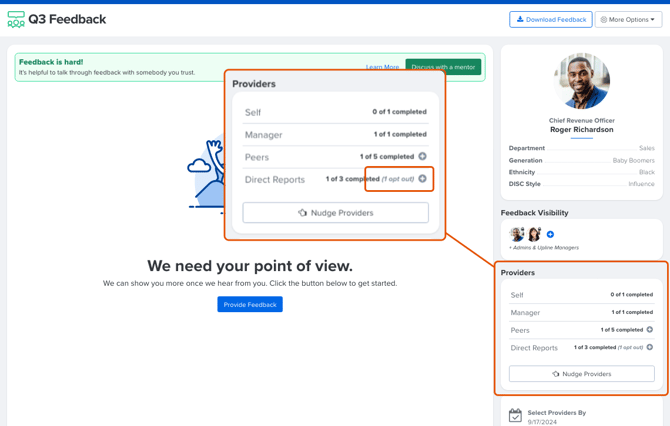Click plus icon beside Direct Reports in callout
670x426 pixels.
422,179
